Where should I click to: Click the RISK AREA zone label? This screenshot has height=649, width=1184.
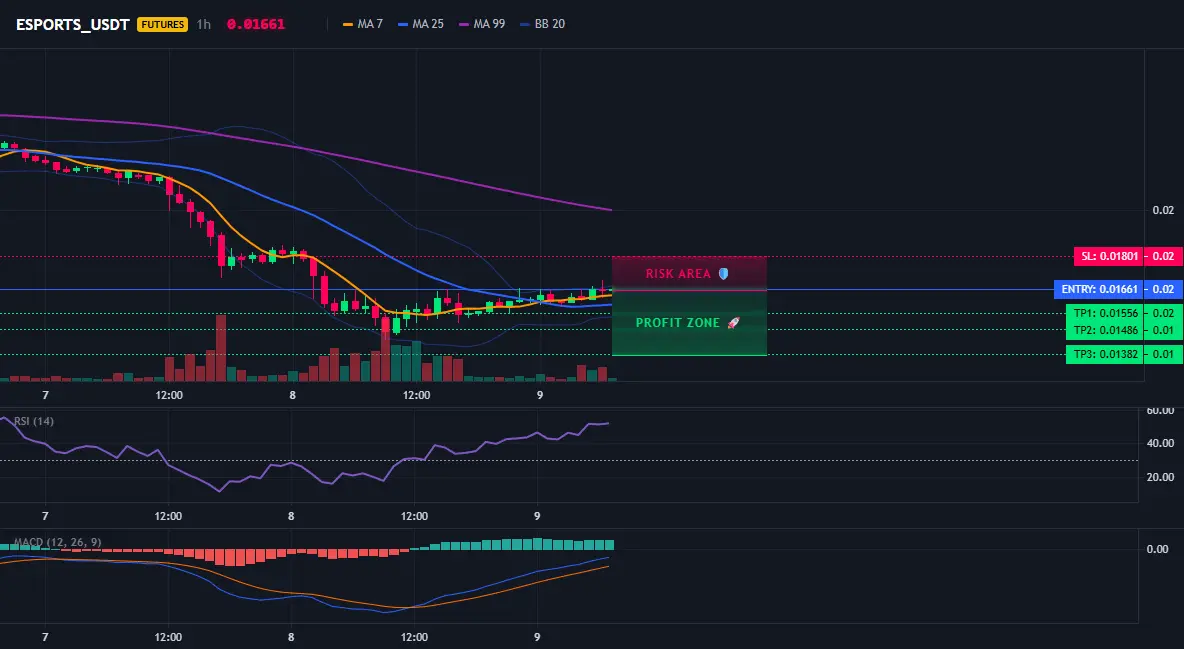678,274
